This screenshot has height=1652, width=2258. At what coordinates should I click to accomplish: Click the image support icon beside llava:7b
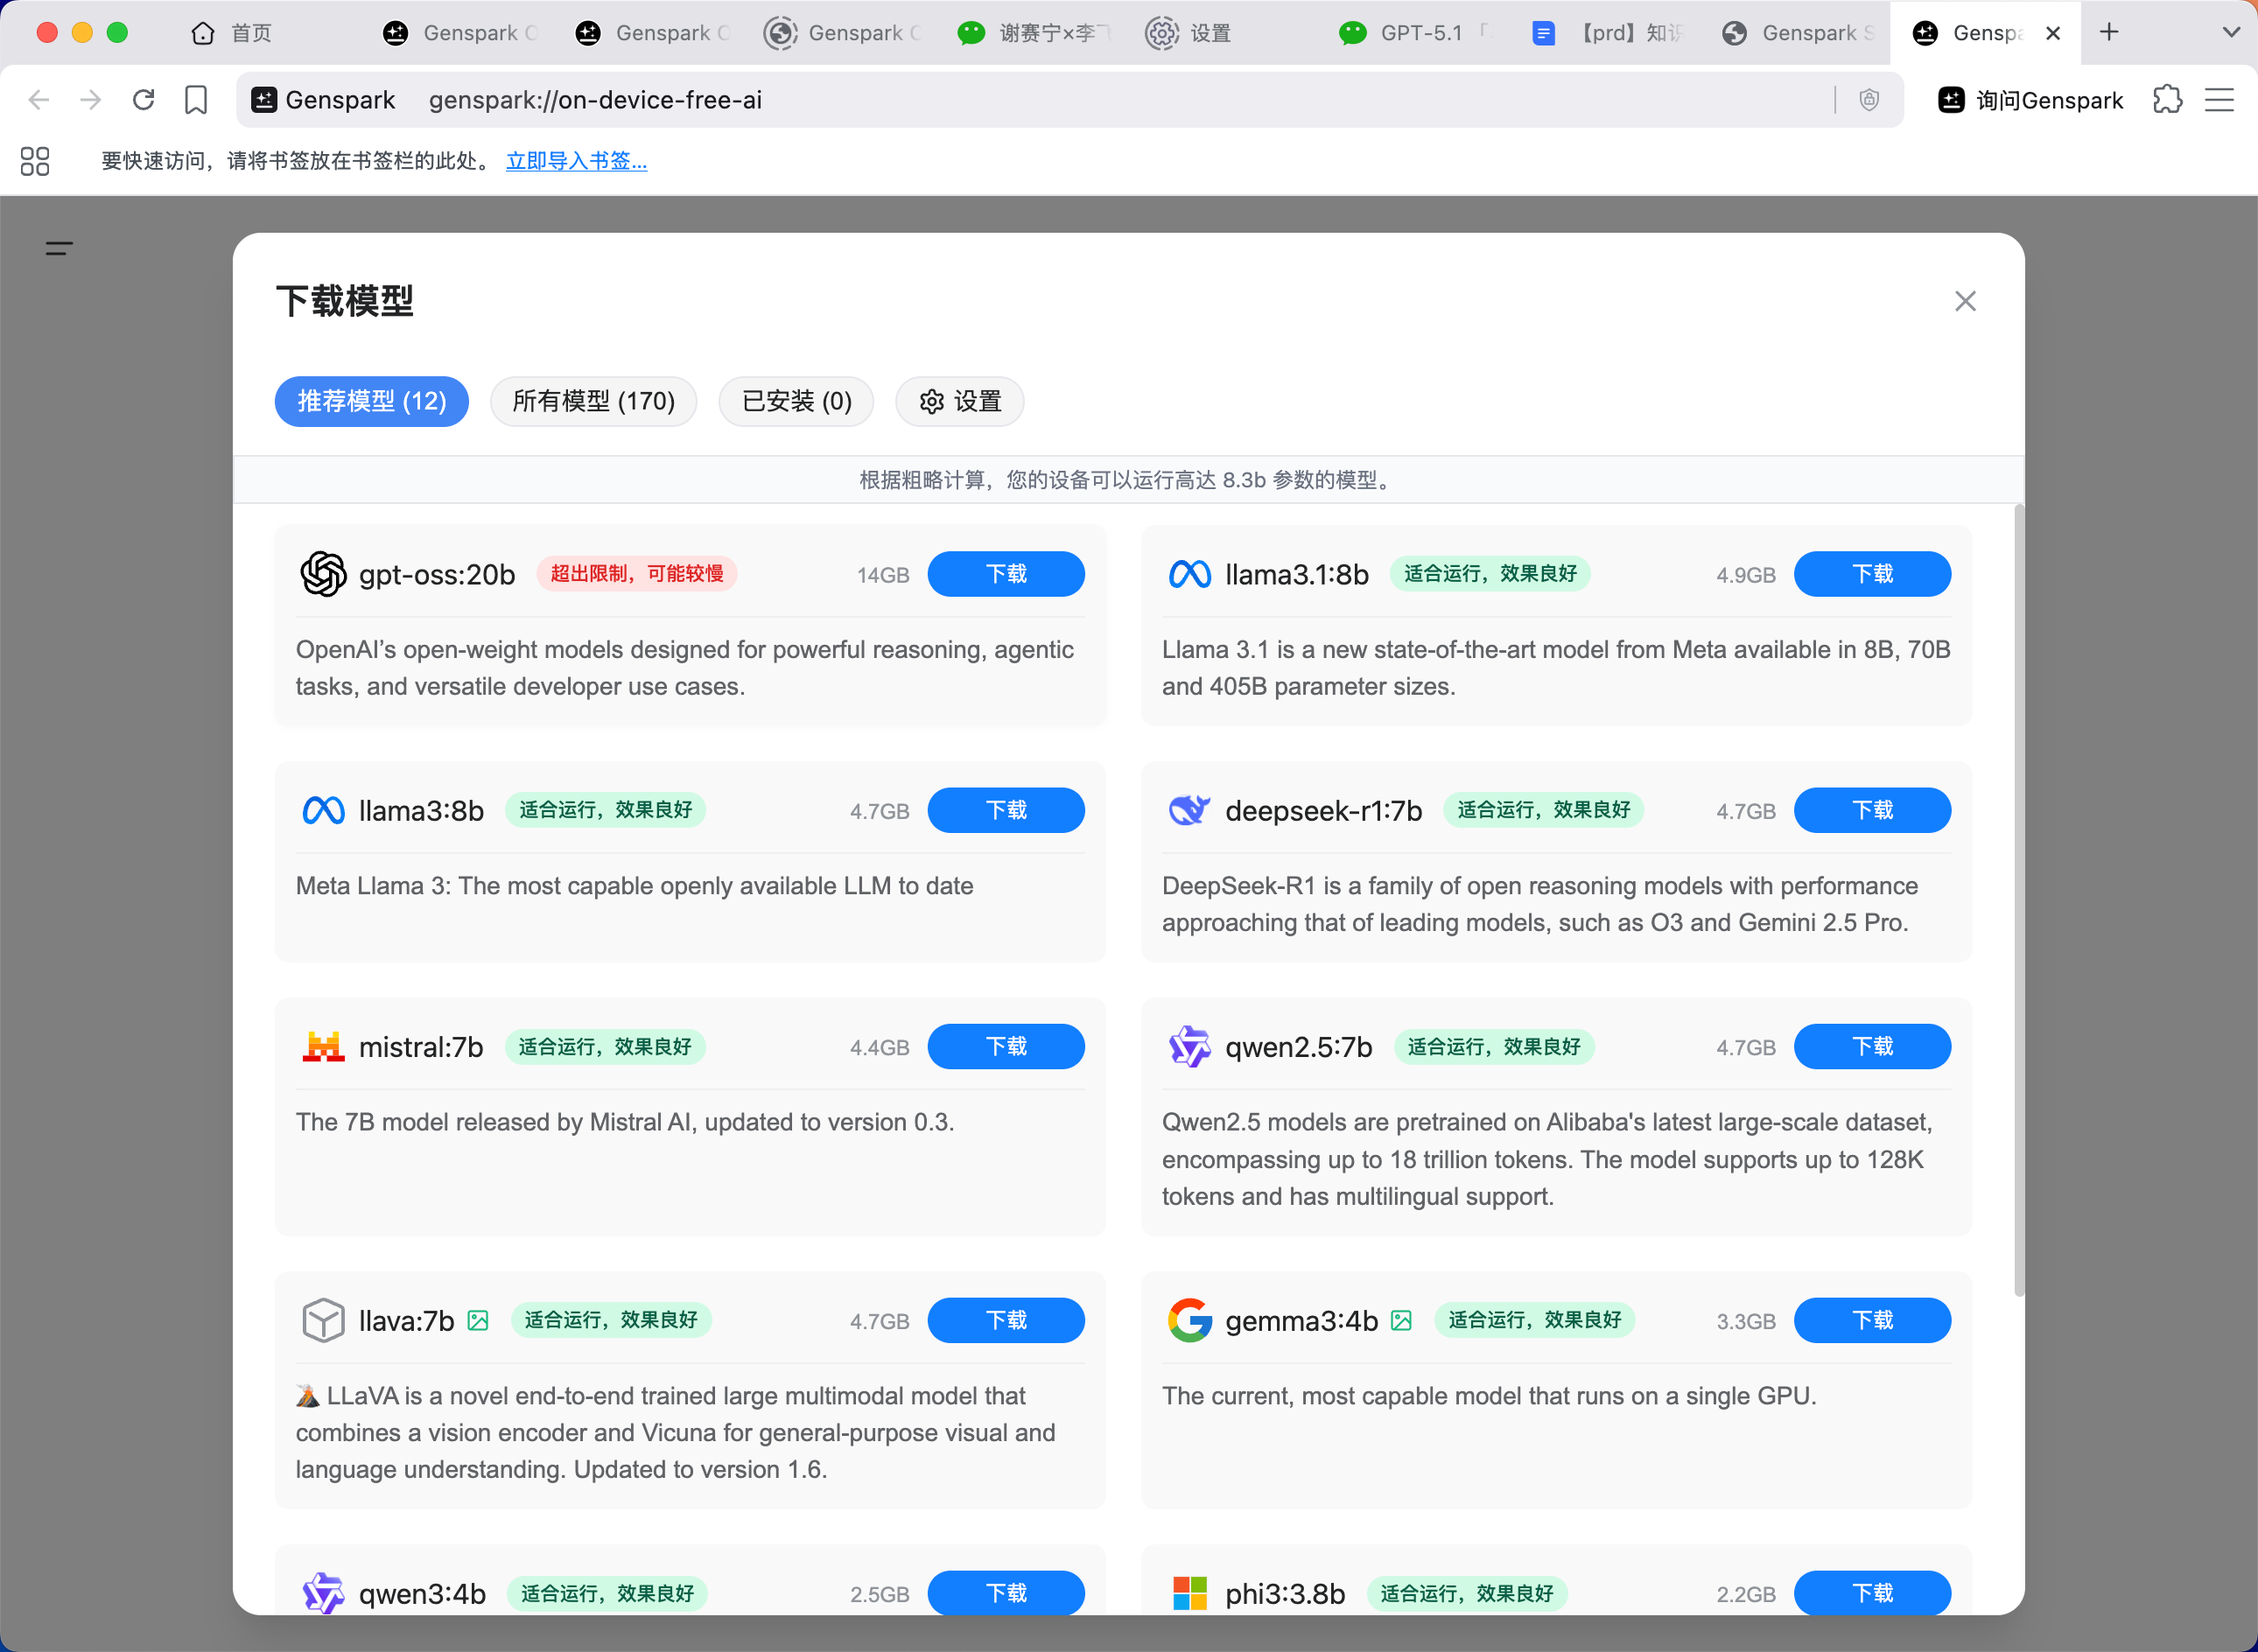(478, 1321)
